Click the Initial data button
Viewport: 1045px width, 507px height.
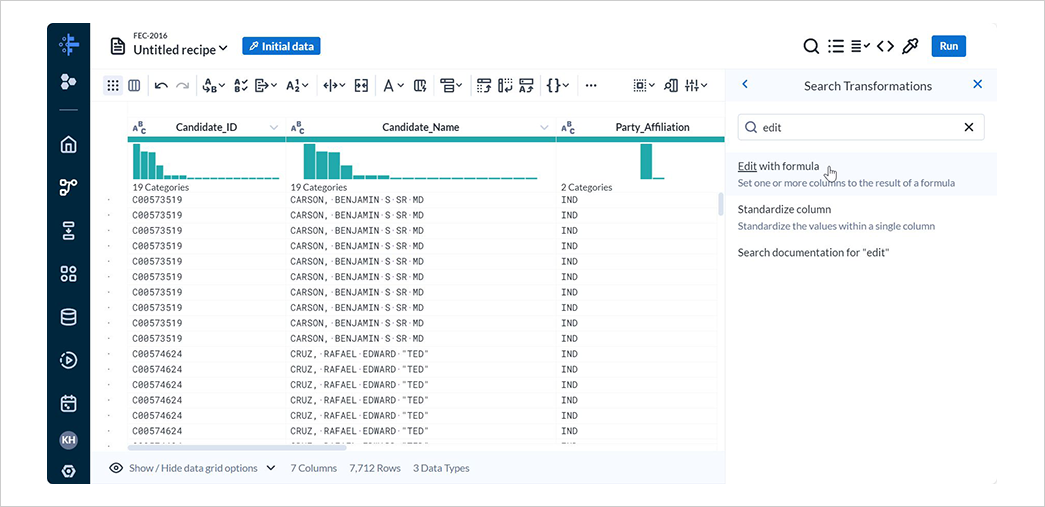click(x=281, y=46)
